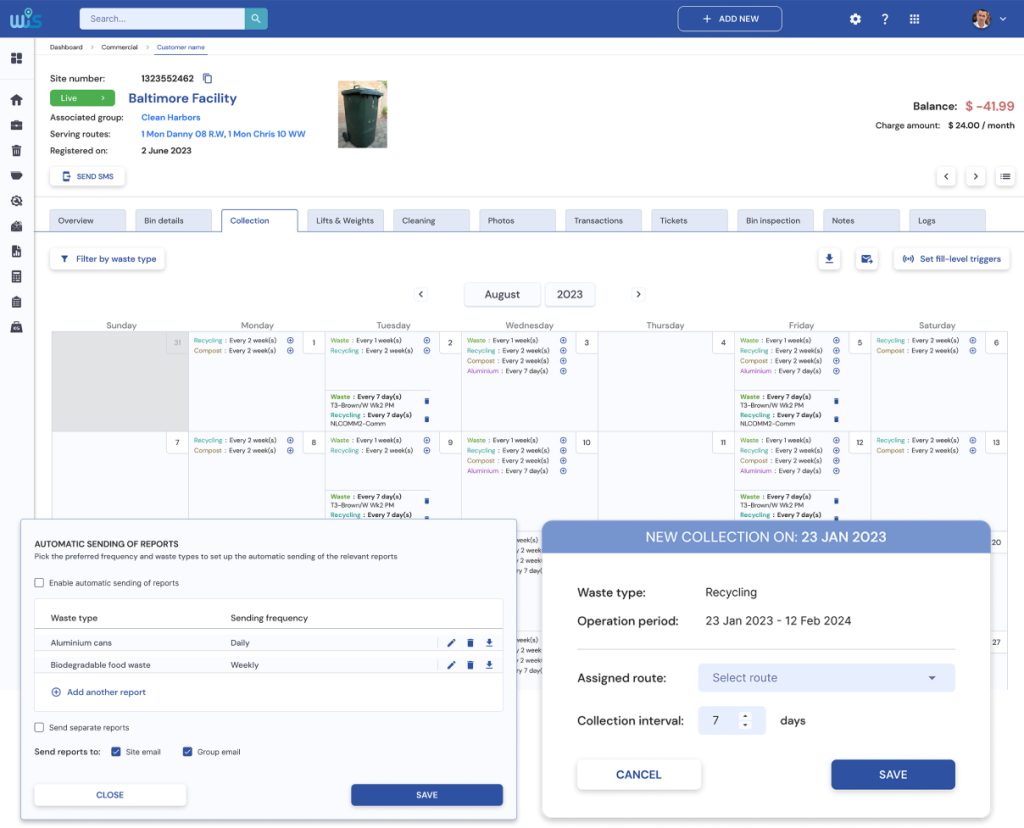The height and width of the screenshot is (828, 1024).
Task: Click the download icon above calendar
Action: click(828, 259)
